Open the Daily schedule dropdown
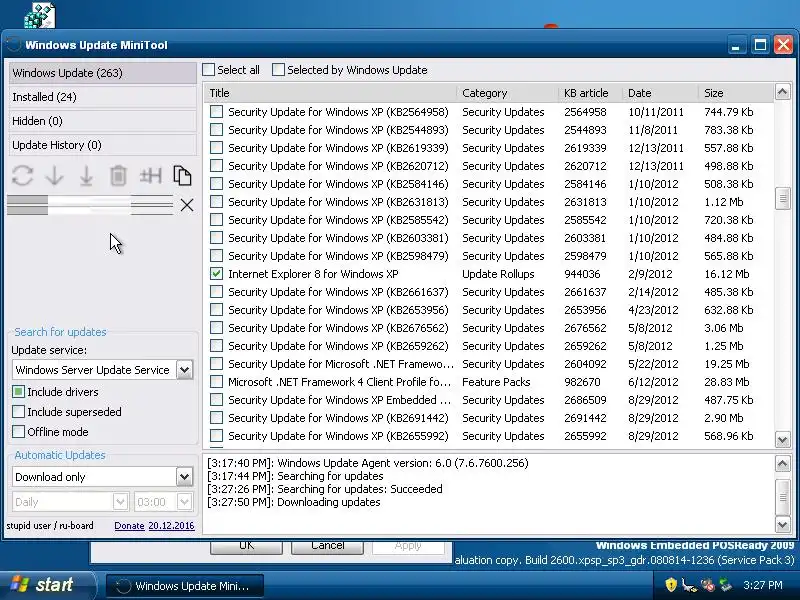 pyautogui.click(x=120, y=502)
